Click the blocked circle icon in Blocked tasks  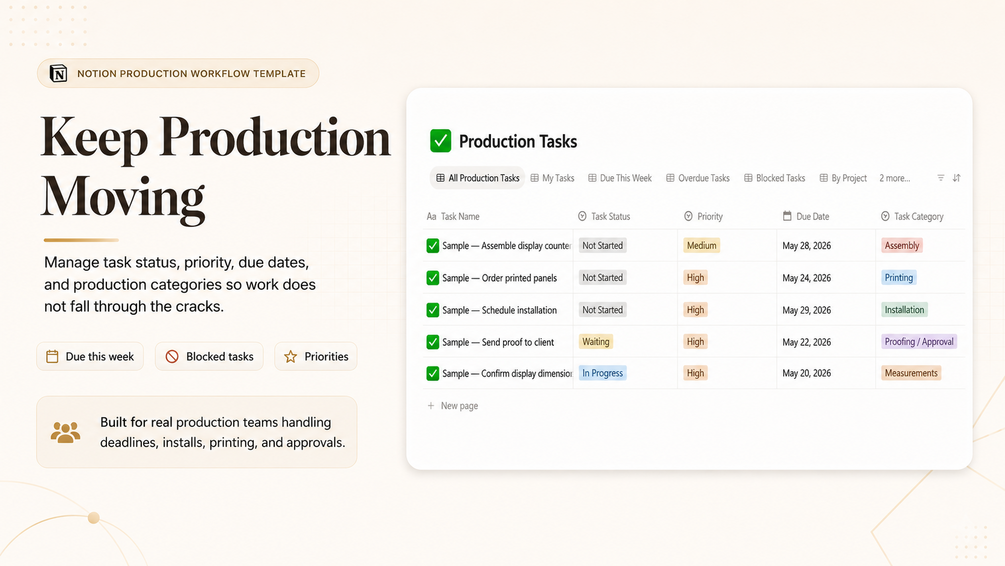tap(172, 356)
